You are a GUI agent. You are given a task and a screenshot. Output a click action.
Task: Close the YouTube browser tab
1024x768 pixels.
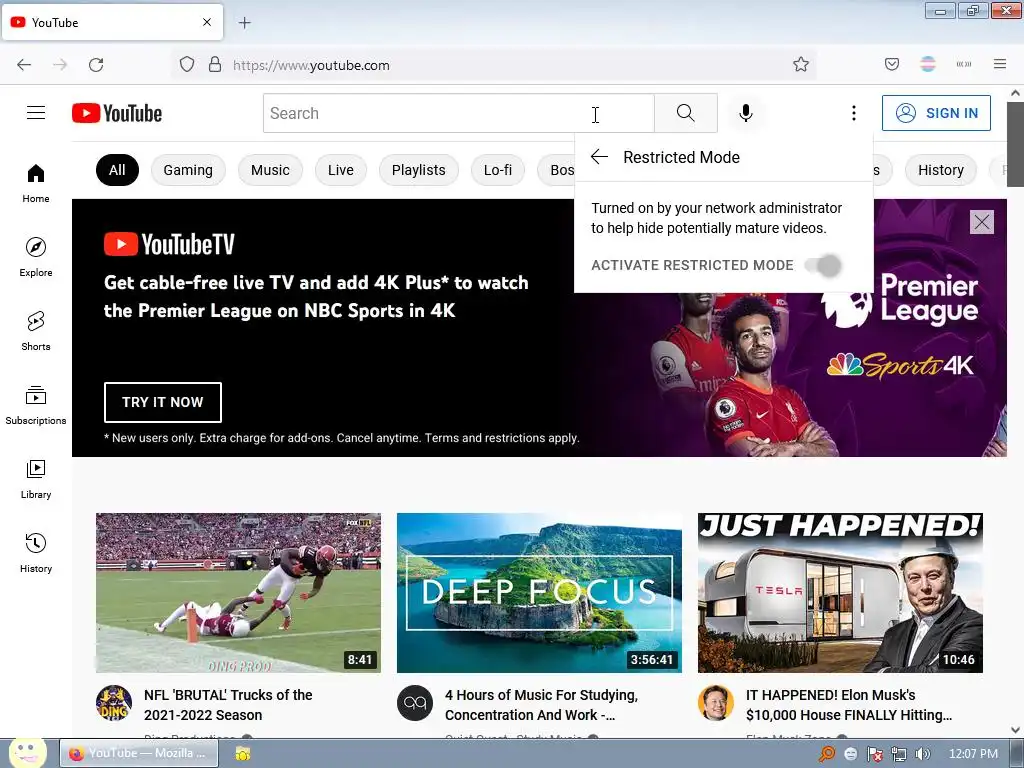click(x=207, y=22)
